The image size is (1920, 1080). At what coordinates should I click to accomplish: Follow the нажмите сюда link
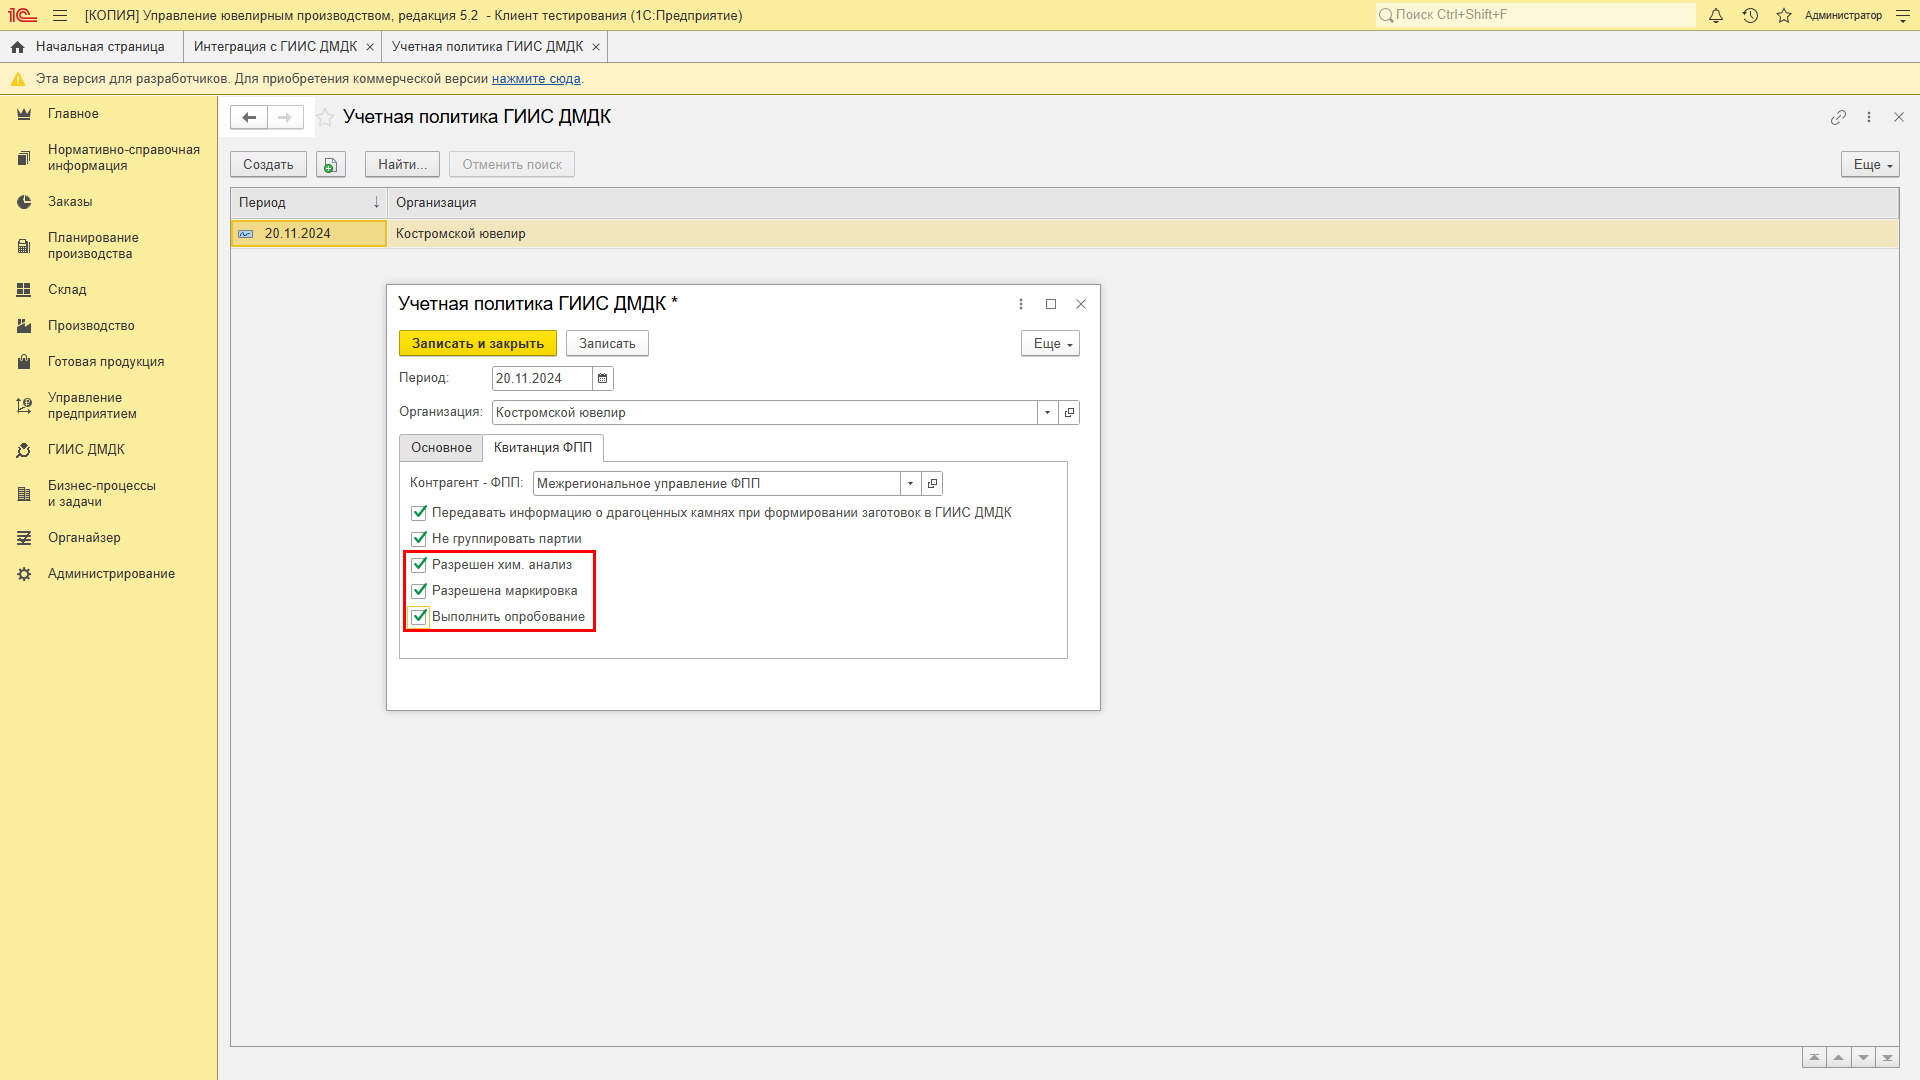coord(536,79)
